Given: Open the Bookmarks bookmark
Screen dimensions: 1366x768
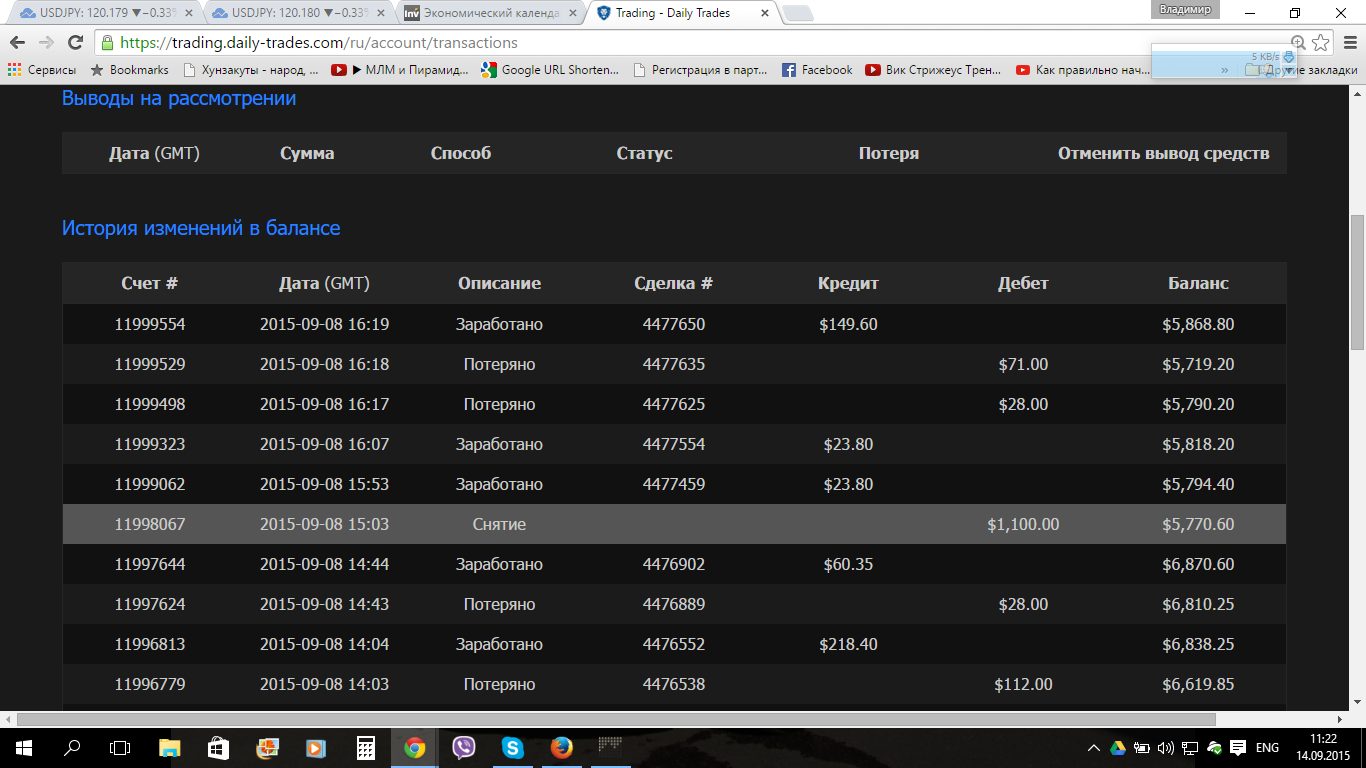Looking at the screenshot, I should tap(129, 70).
